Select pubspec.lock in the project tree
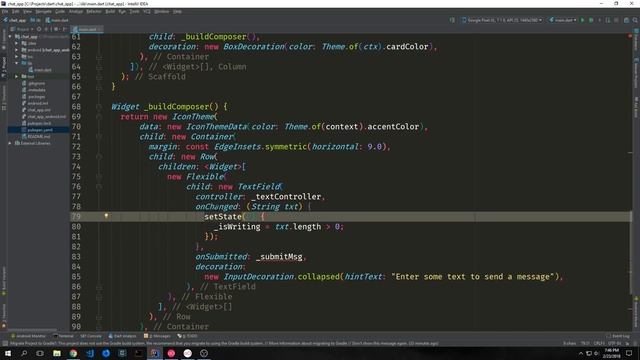This screenshot has height=360, width=640. (36, 123)
